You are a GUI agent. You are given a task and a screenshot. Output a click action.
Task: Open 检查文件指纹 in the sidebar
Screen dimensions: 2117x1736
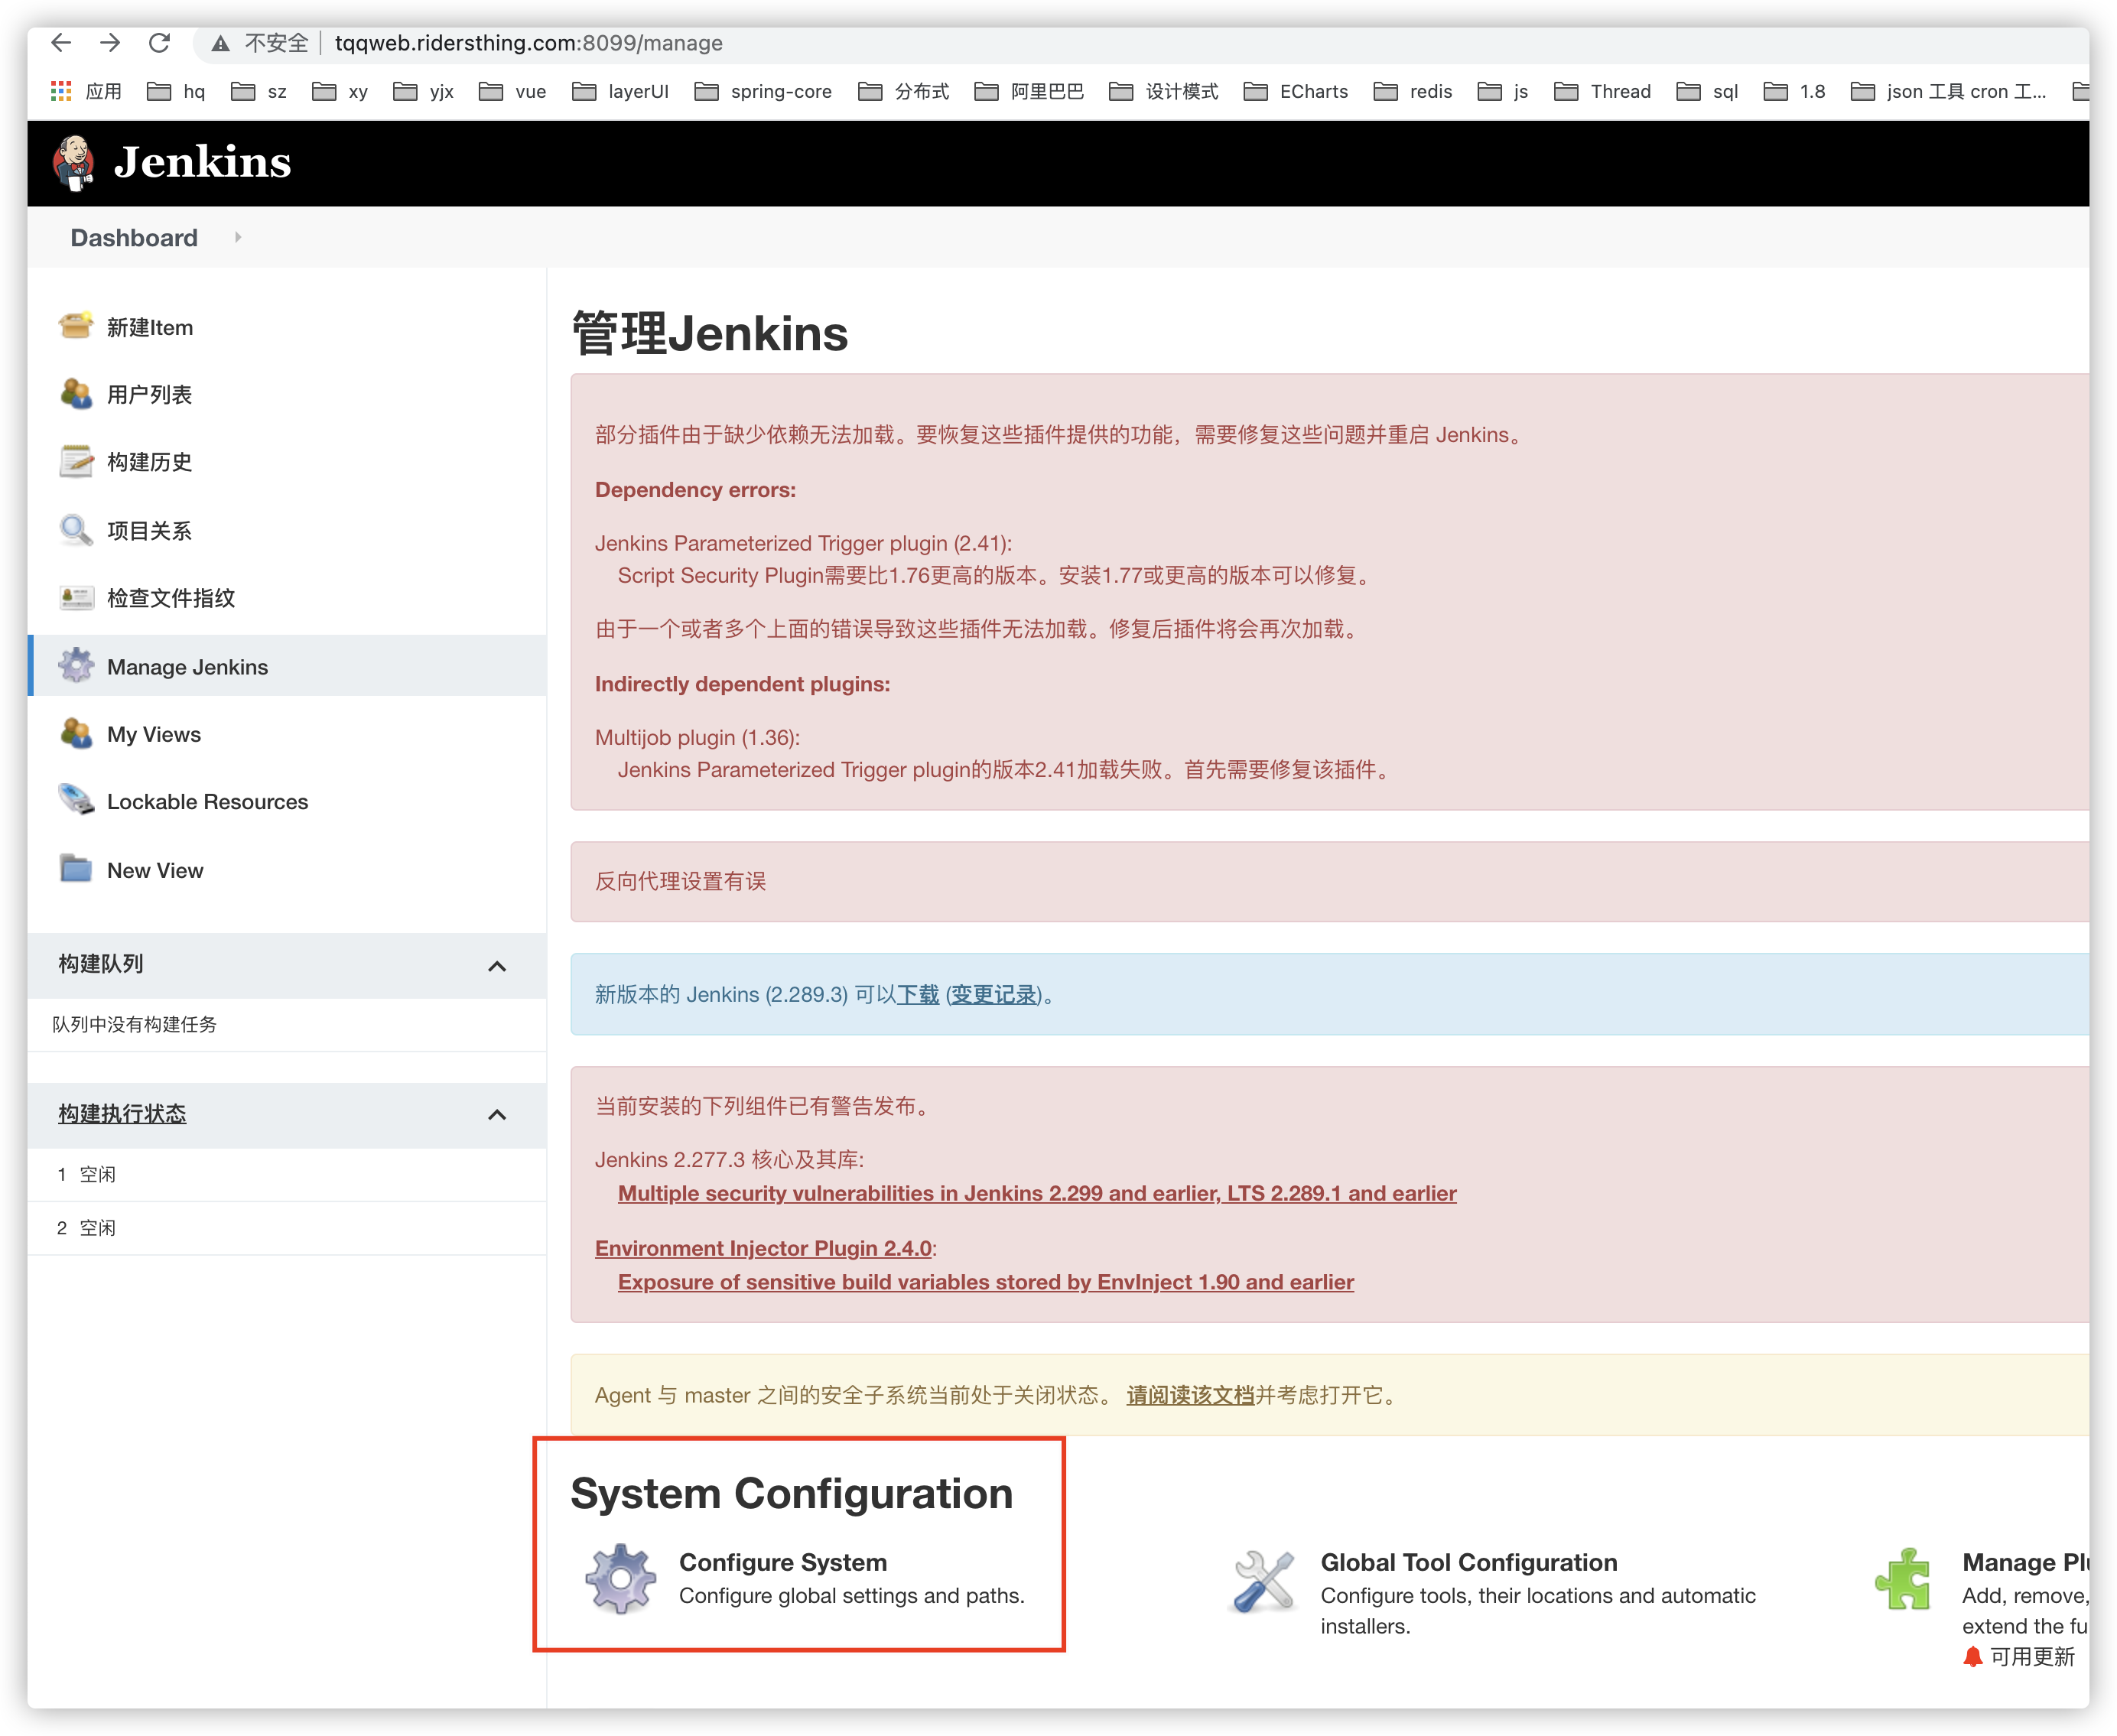(171, 598)
